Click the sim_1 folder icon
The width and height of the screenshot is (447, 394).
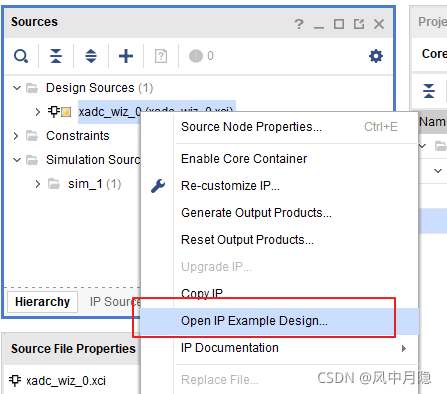54,184
